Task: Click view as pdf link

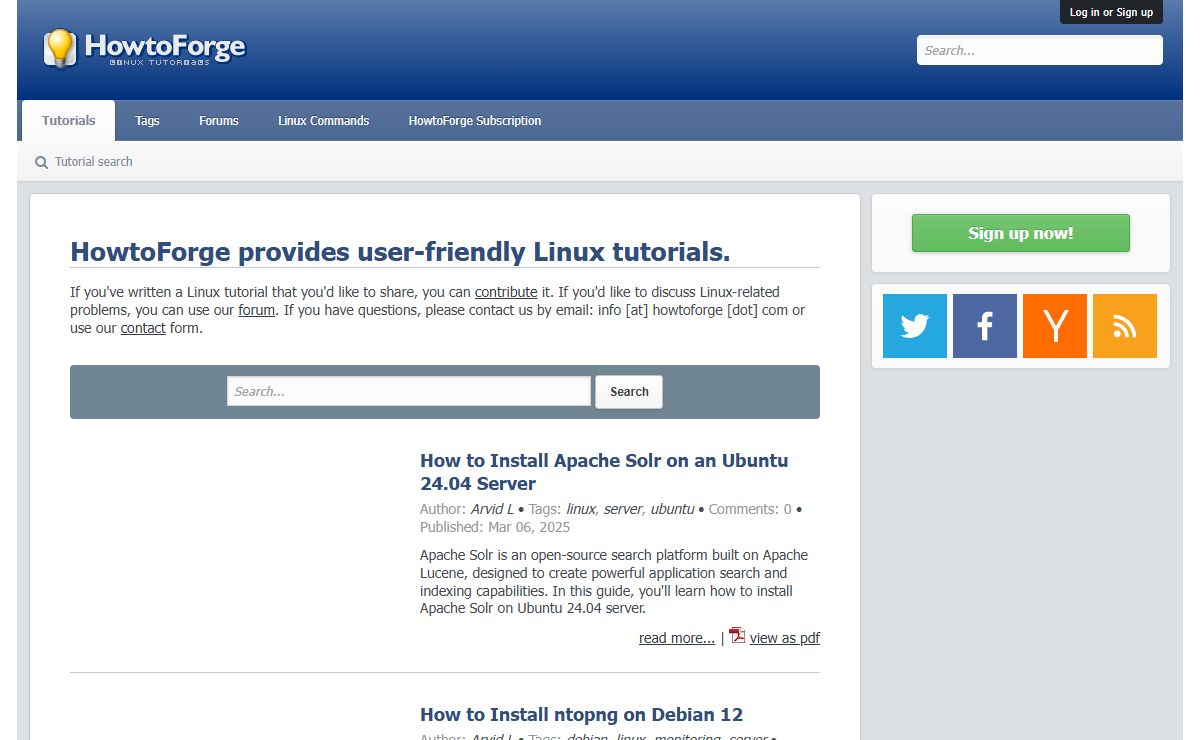Action: coord(785,638)
